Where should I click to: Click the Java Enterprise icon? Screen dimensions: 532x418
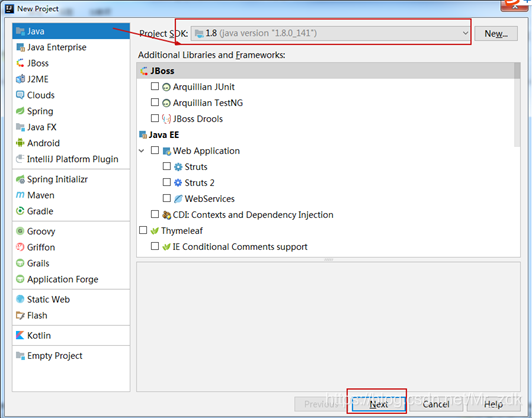click(x=20, y=48)
